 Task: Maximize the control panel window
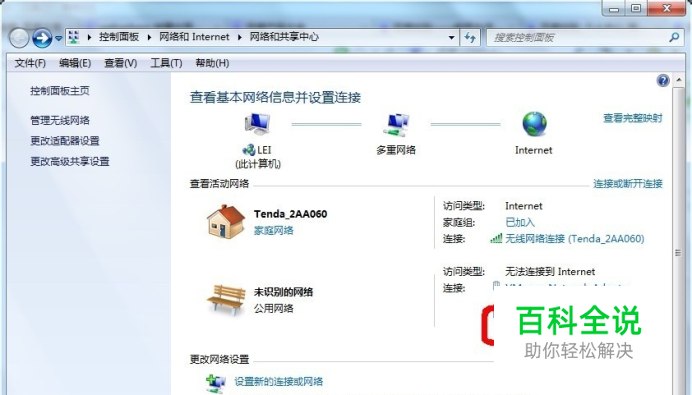[636, 8]
